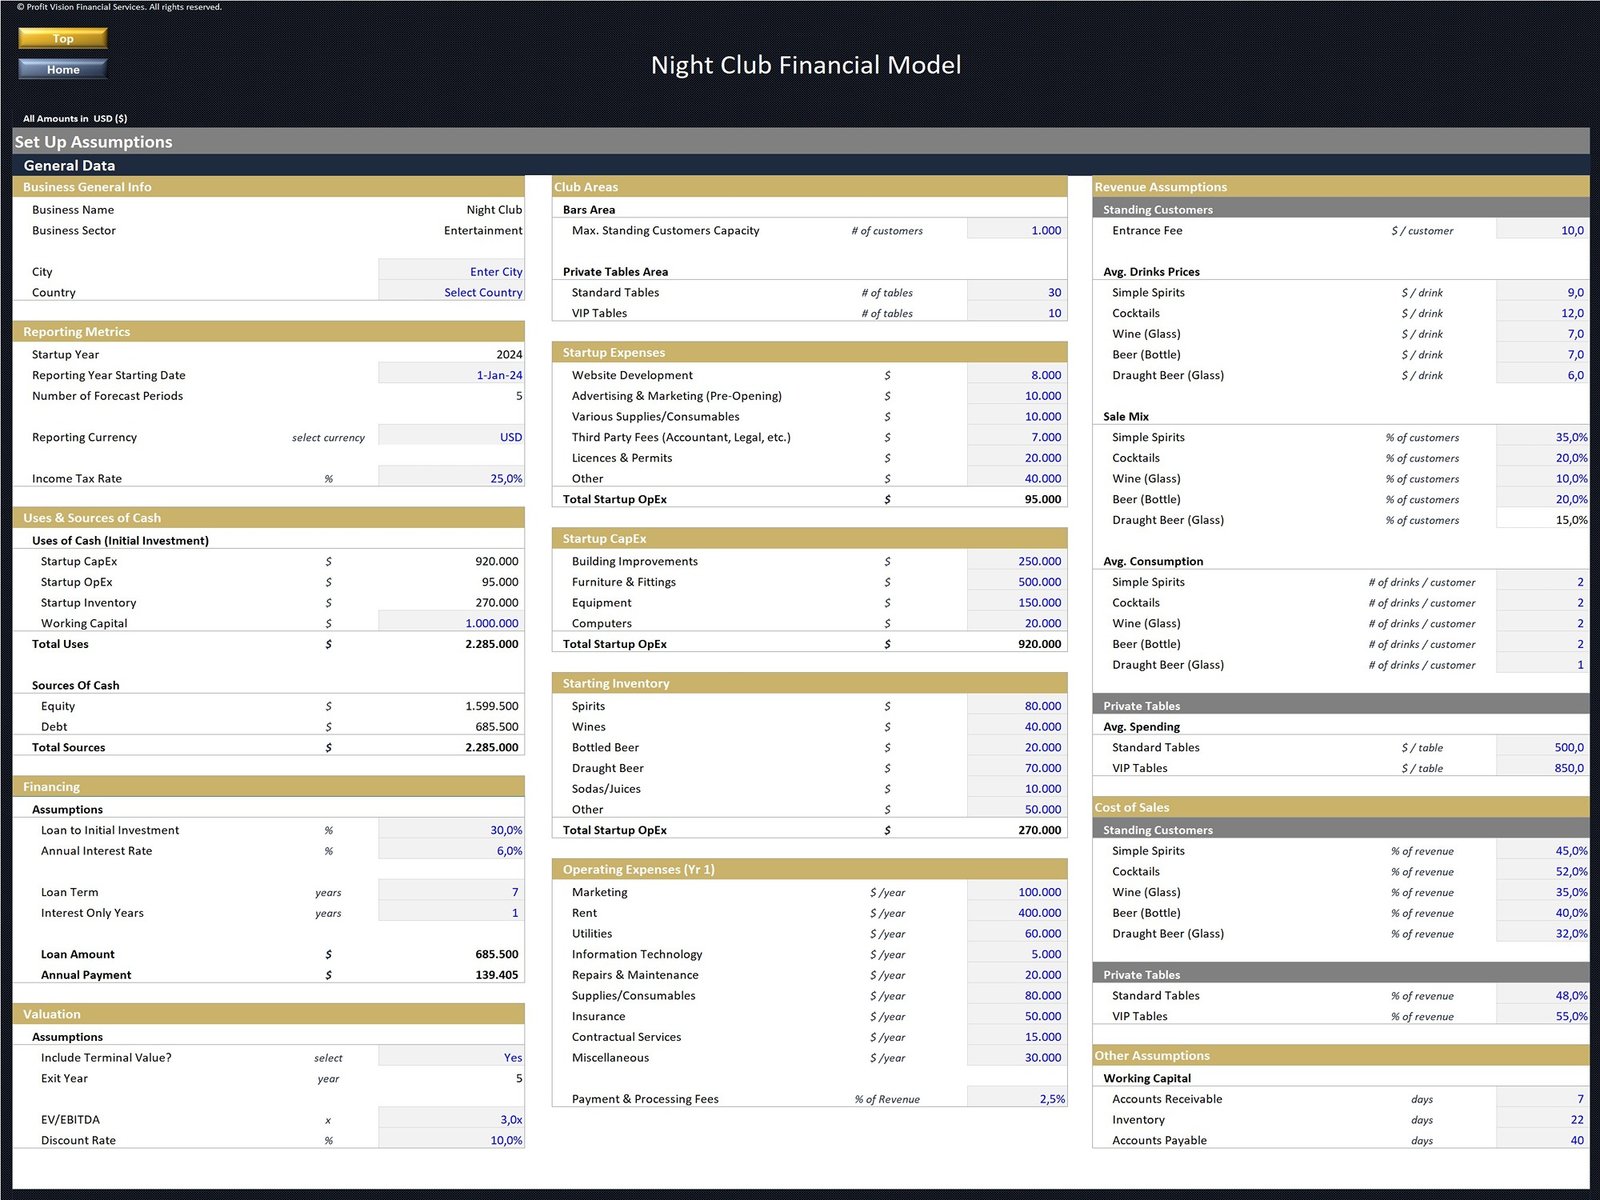The height and width of the screenshot is (1200, 1600).
Task: Select the VIP Tables count cell
Action: 1016,314
